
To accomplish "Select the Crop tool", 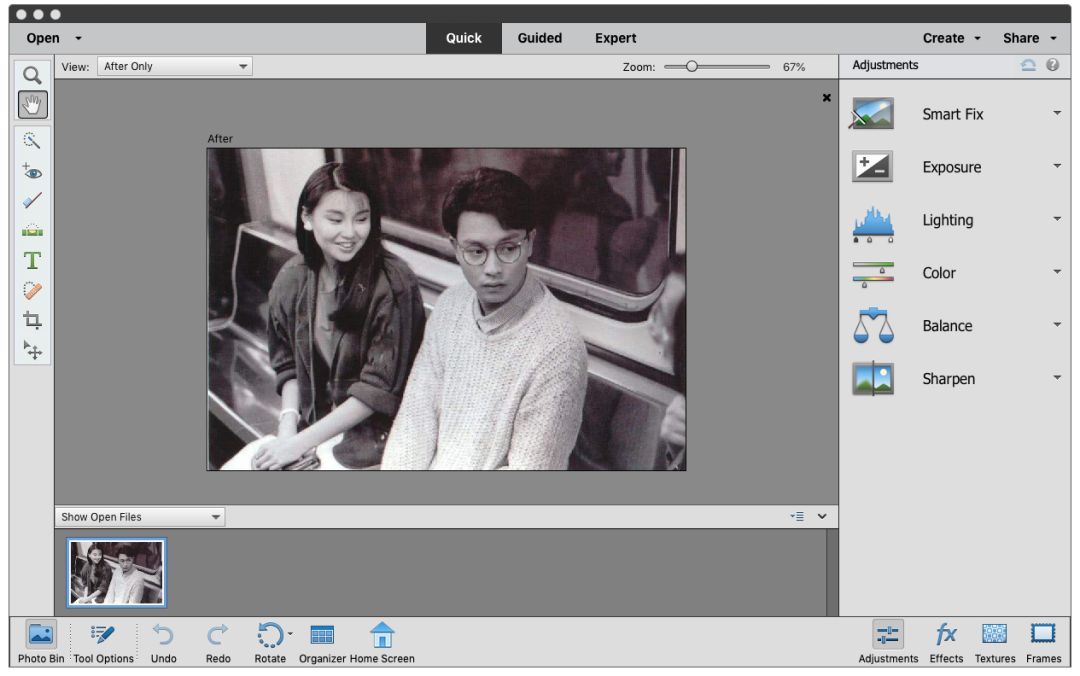I will (32, 320).
